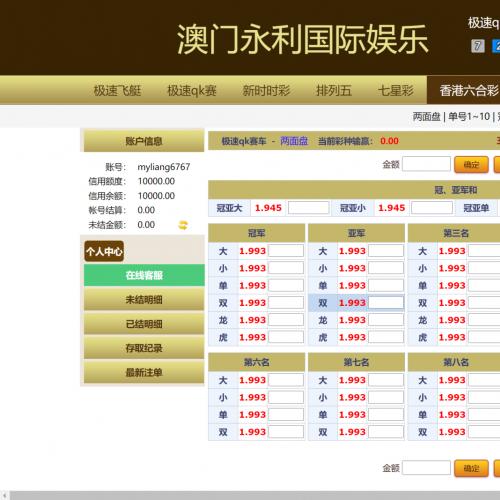The width and height of the screenshot is (500, 500).
Task: Focus 第六名 双 bet input
Action: pyautogui.click(x=286, y=432)
